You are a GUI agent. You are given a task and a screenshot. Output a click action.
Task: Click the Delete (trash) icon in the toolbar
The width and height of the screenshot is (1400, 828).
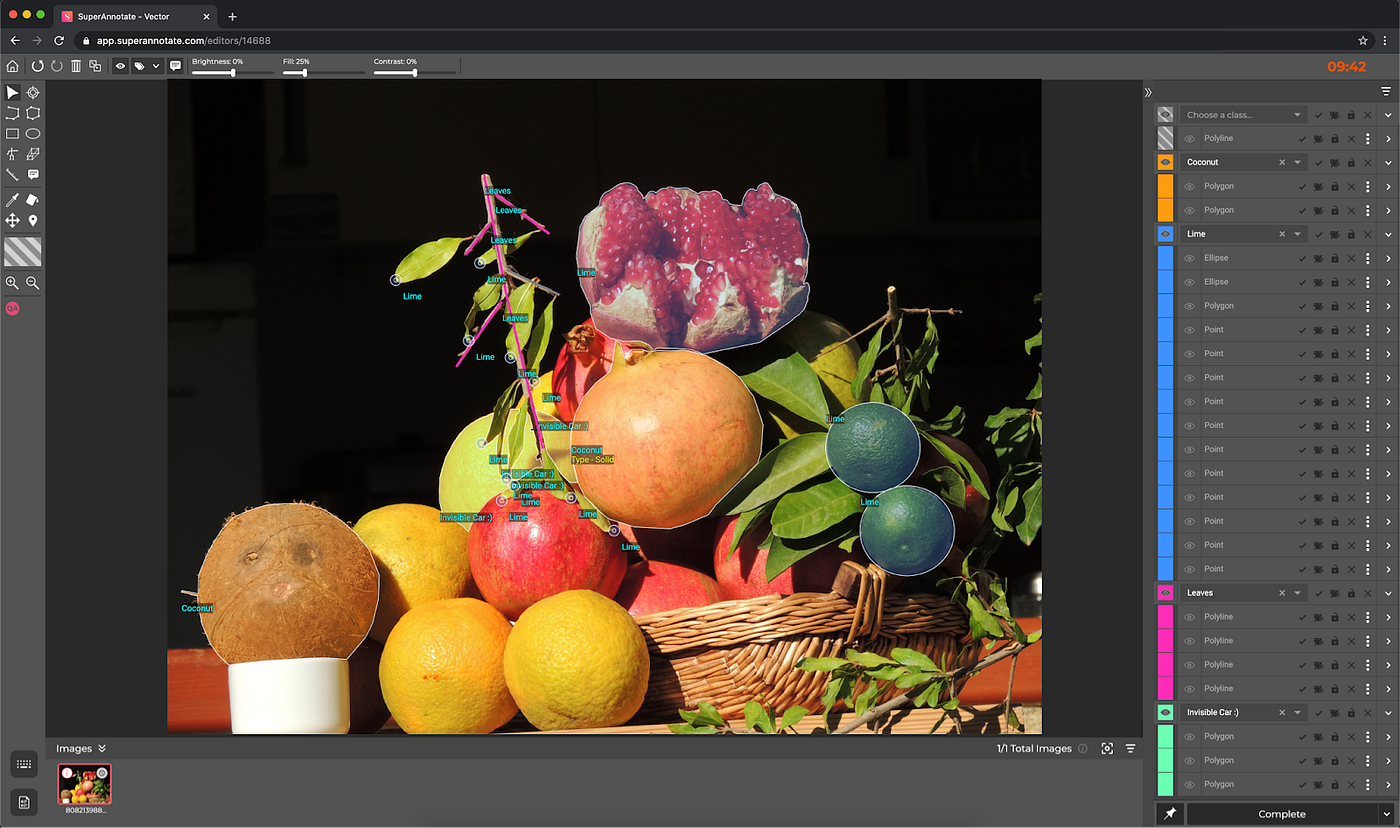pyautogui.click(x=75, y=65)
